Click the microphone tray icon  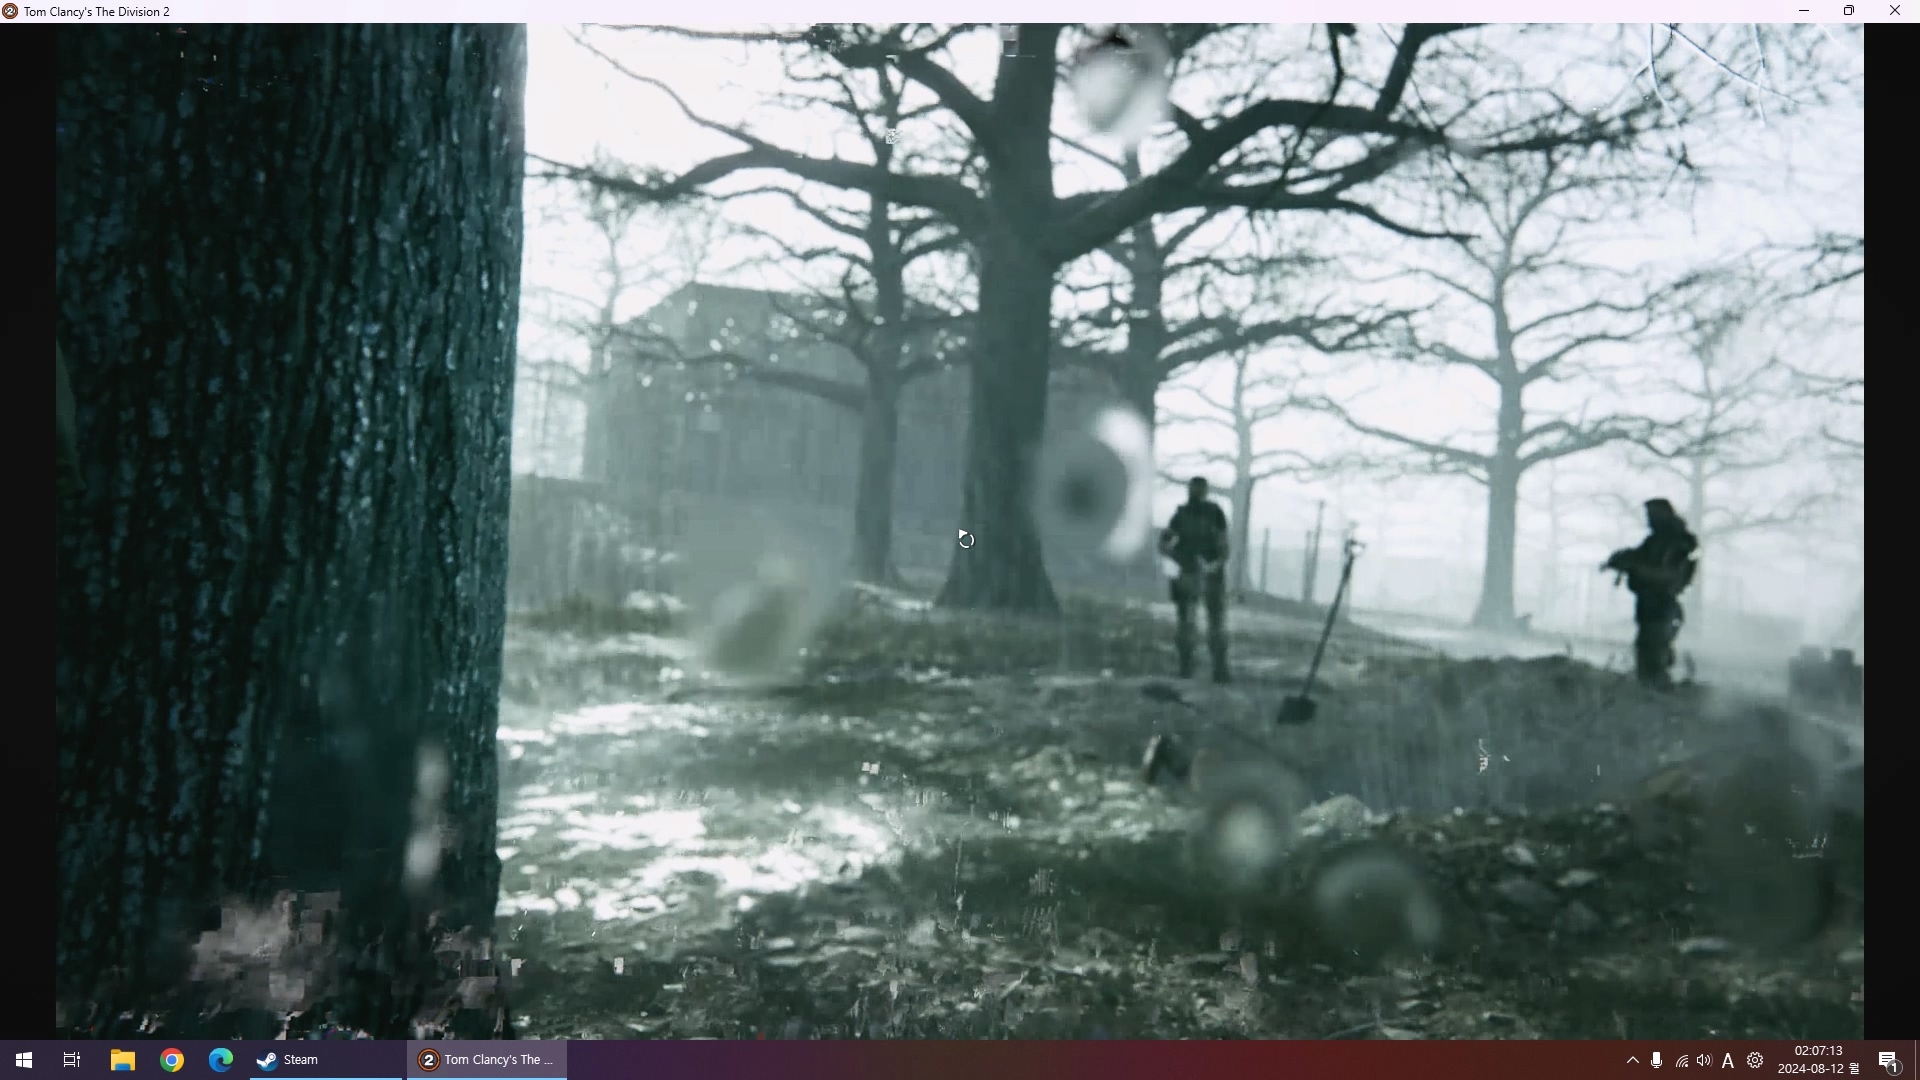(x=1657, y=1060)
